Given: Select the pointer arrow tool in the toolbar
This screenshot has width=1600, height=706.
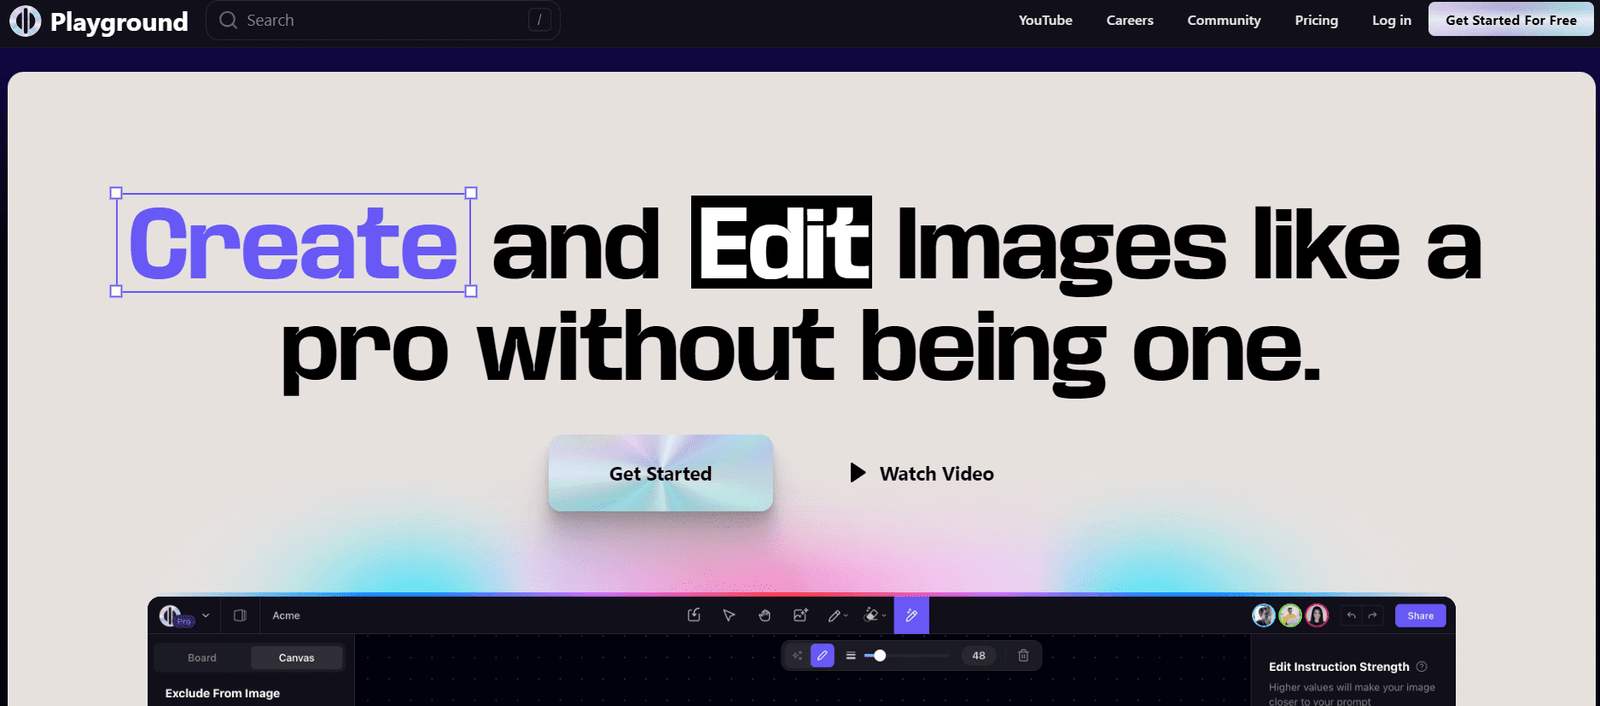Looking at the screenshot, I should [x=729, y=616].
